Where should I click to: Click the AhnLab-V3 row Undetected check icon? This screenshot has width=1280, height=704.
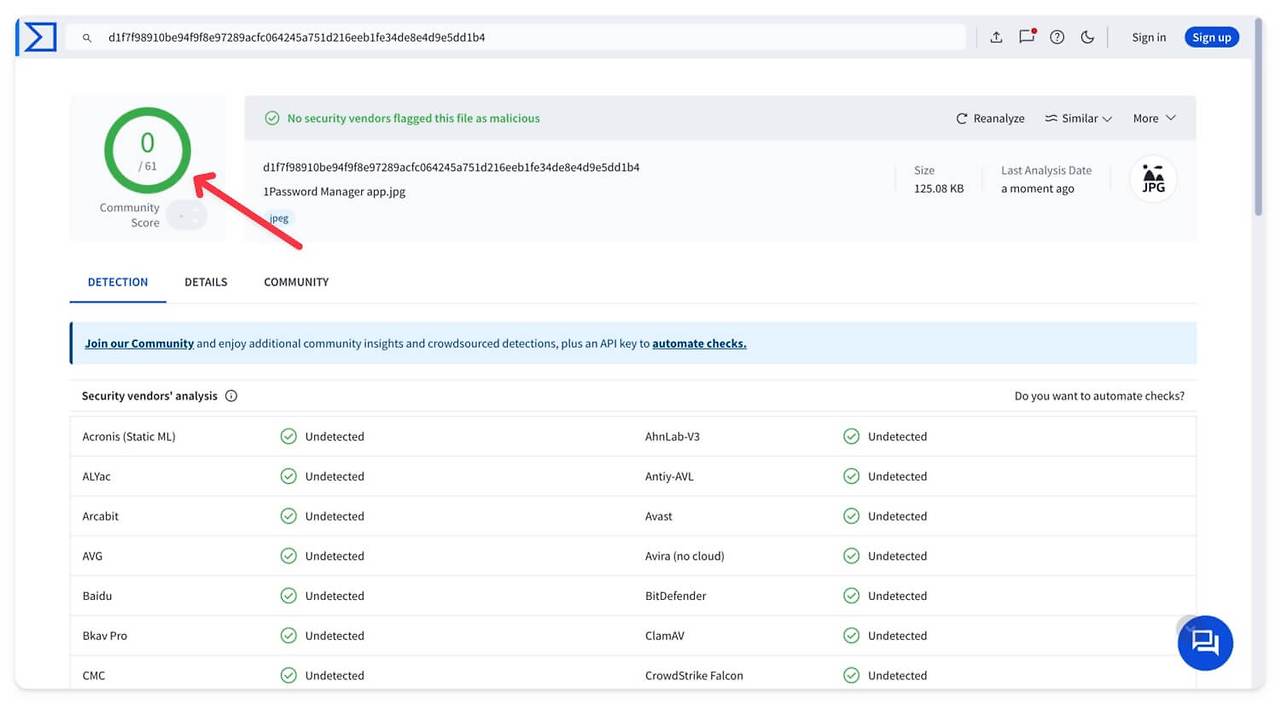coord(851,436)
